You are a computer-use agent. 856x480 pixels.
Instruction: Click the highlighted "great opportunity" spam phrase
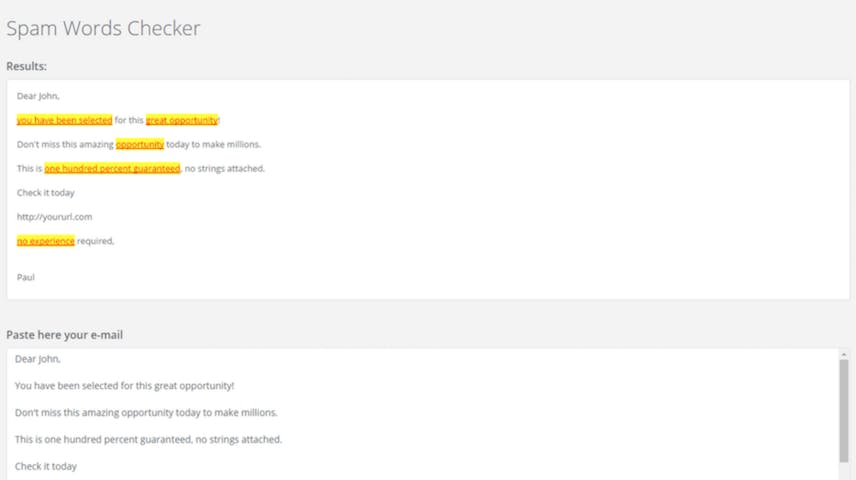pos(182,120)
